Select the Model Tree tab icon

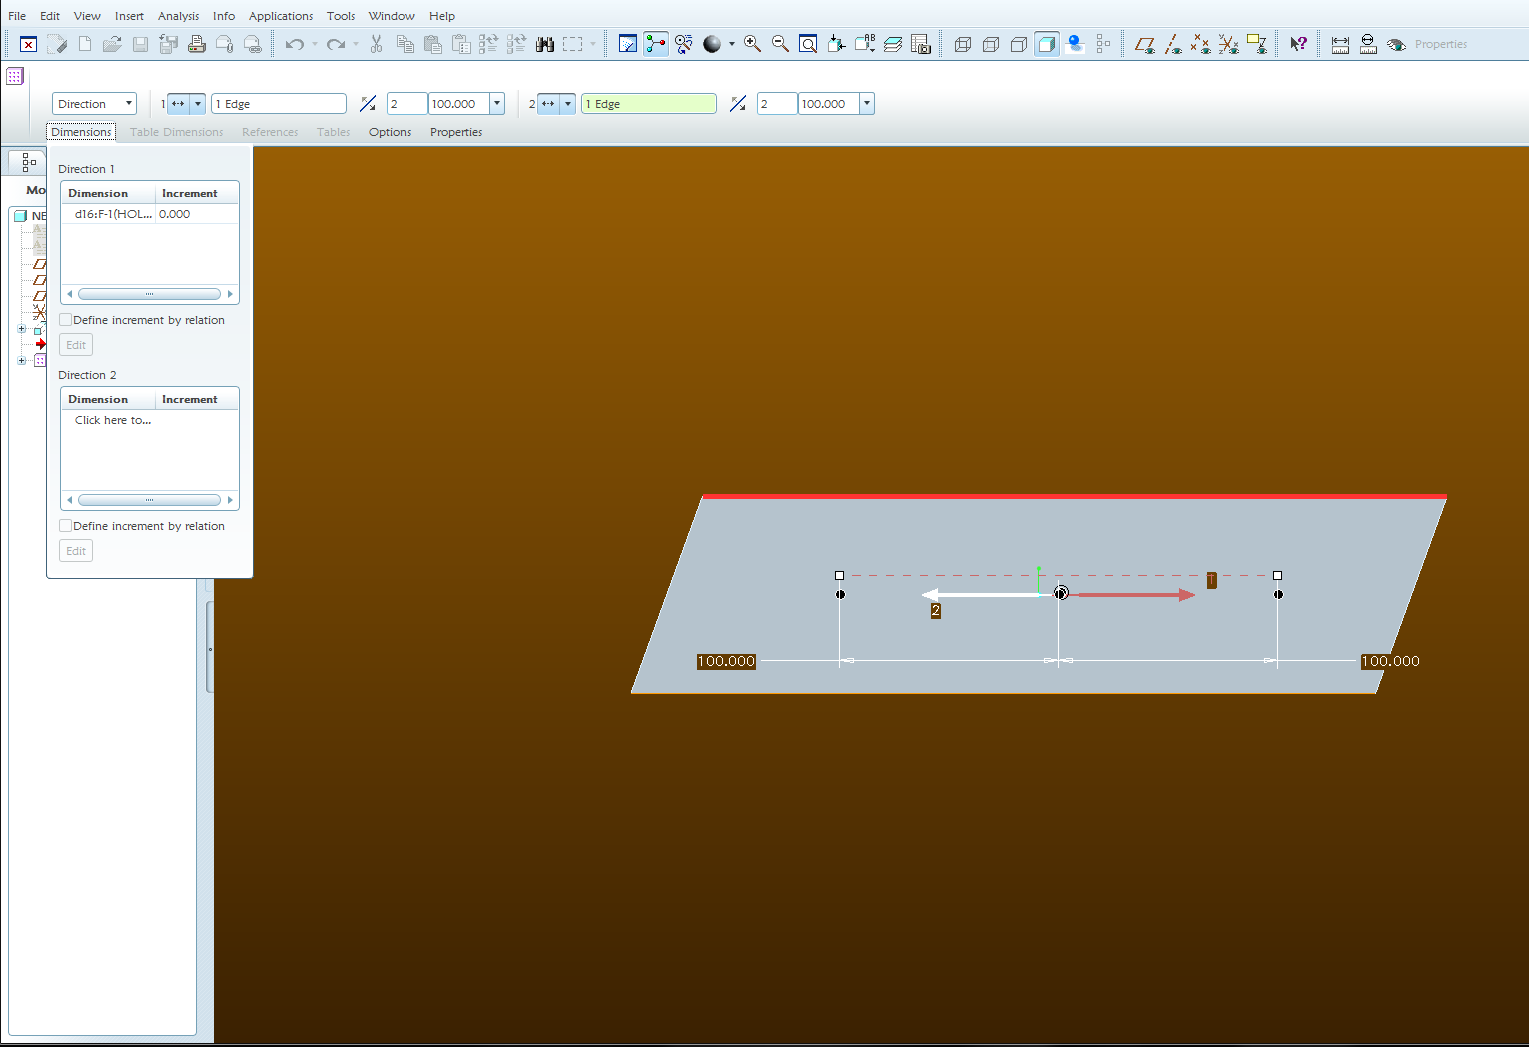tap(28, 161)
